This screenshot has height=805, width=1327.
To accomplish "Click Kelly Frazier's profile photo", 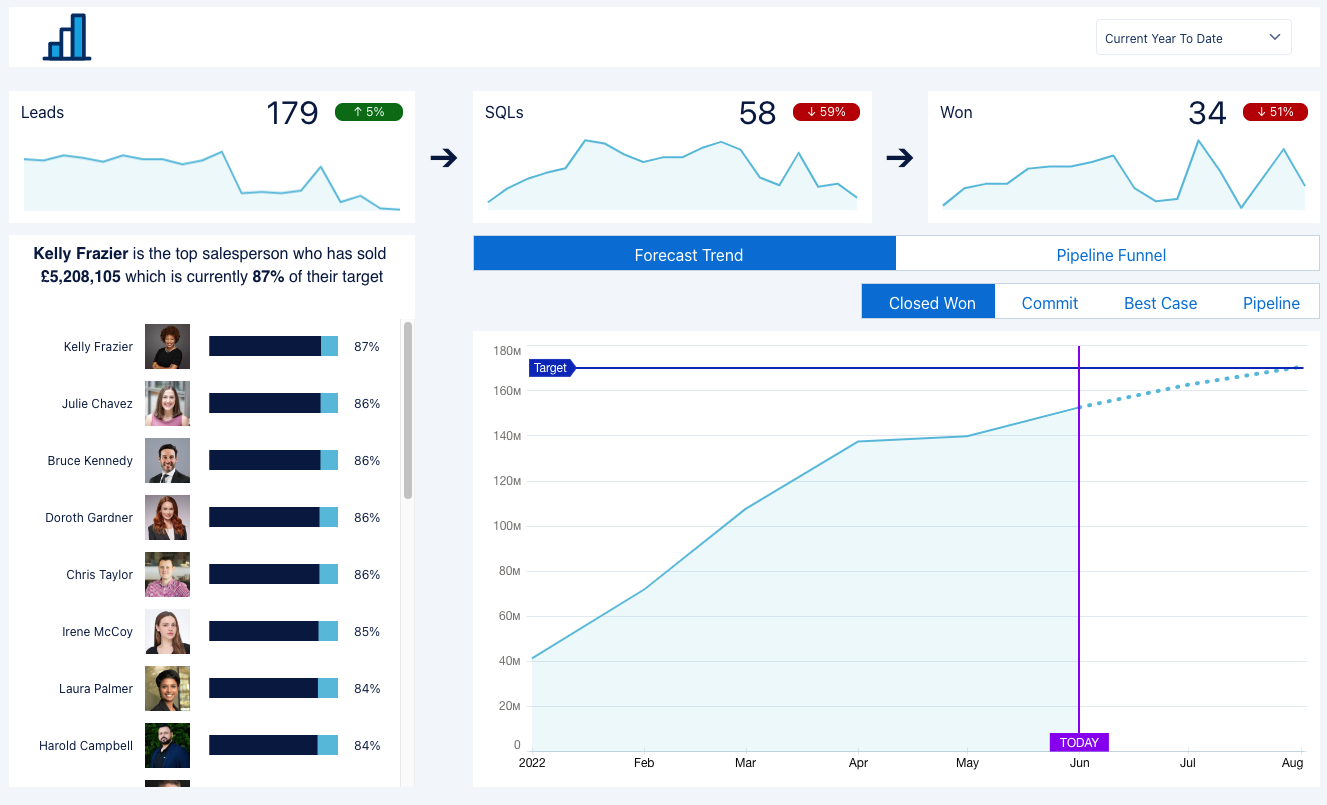I will (x=167, y=347).
